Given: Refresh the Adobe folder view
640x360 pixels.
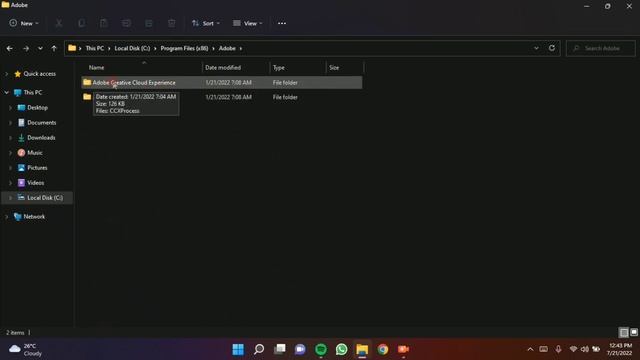Looking at the screenshot, I should coord(552,48).
